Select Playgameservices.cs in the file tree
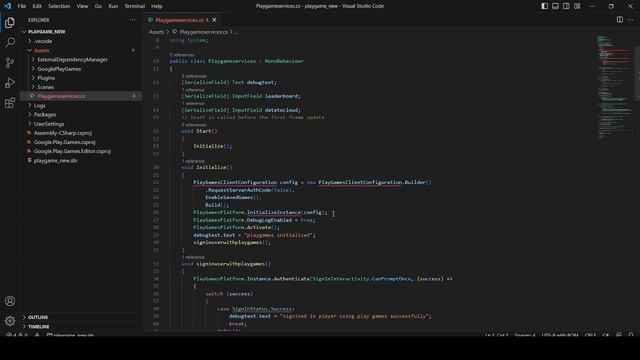Screen dimensions: 640x360 pyautogui.click(x=81, y=96)
